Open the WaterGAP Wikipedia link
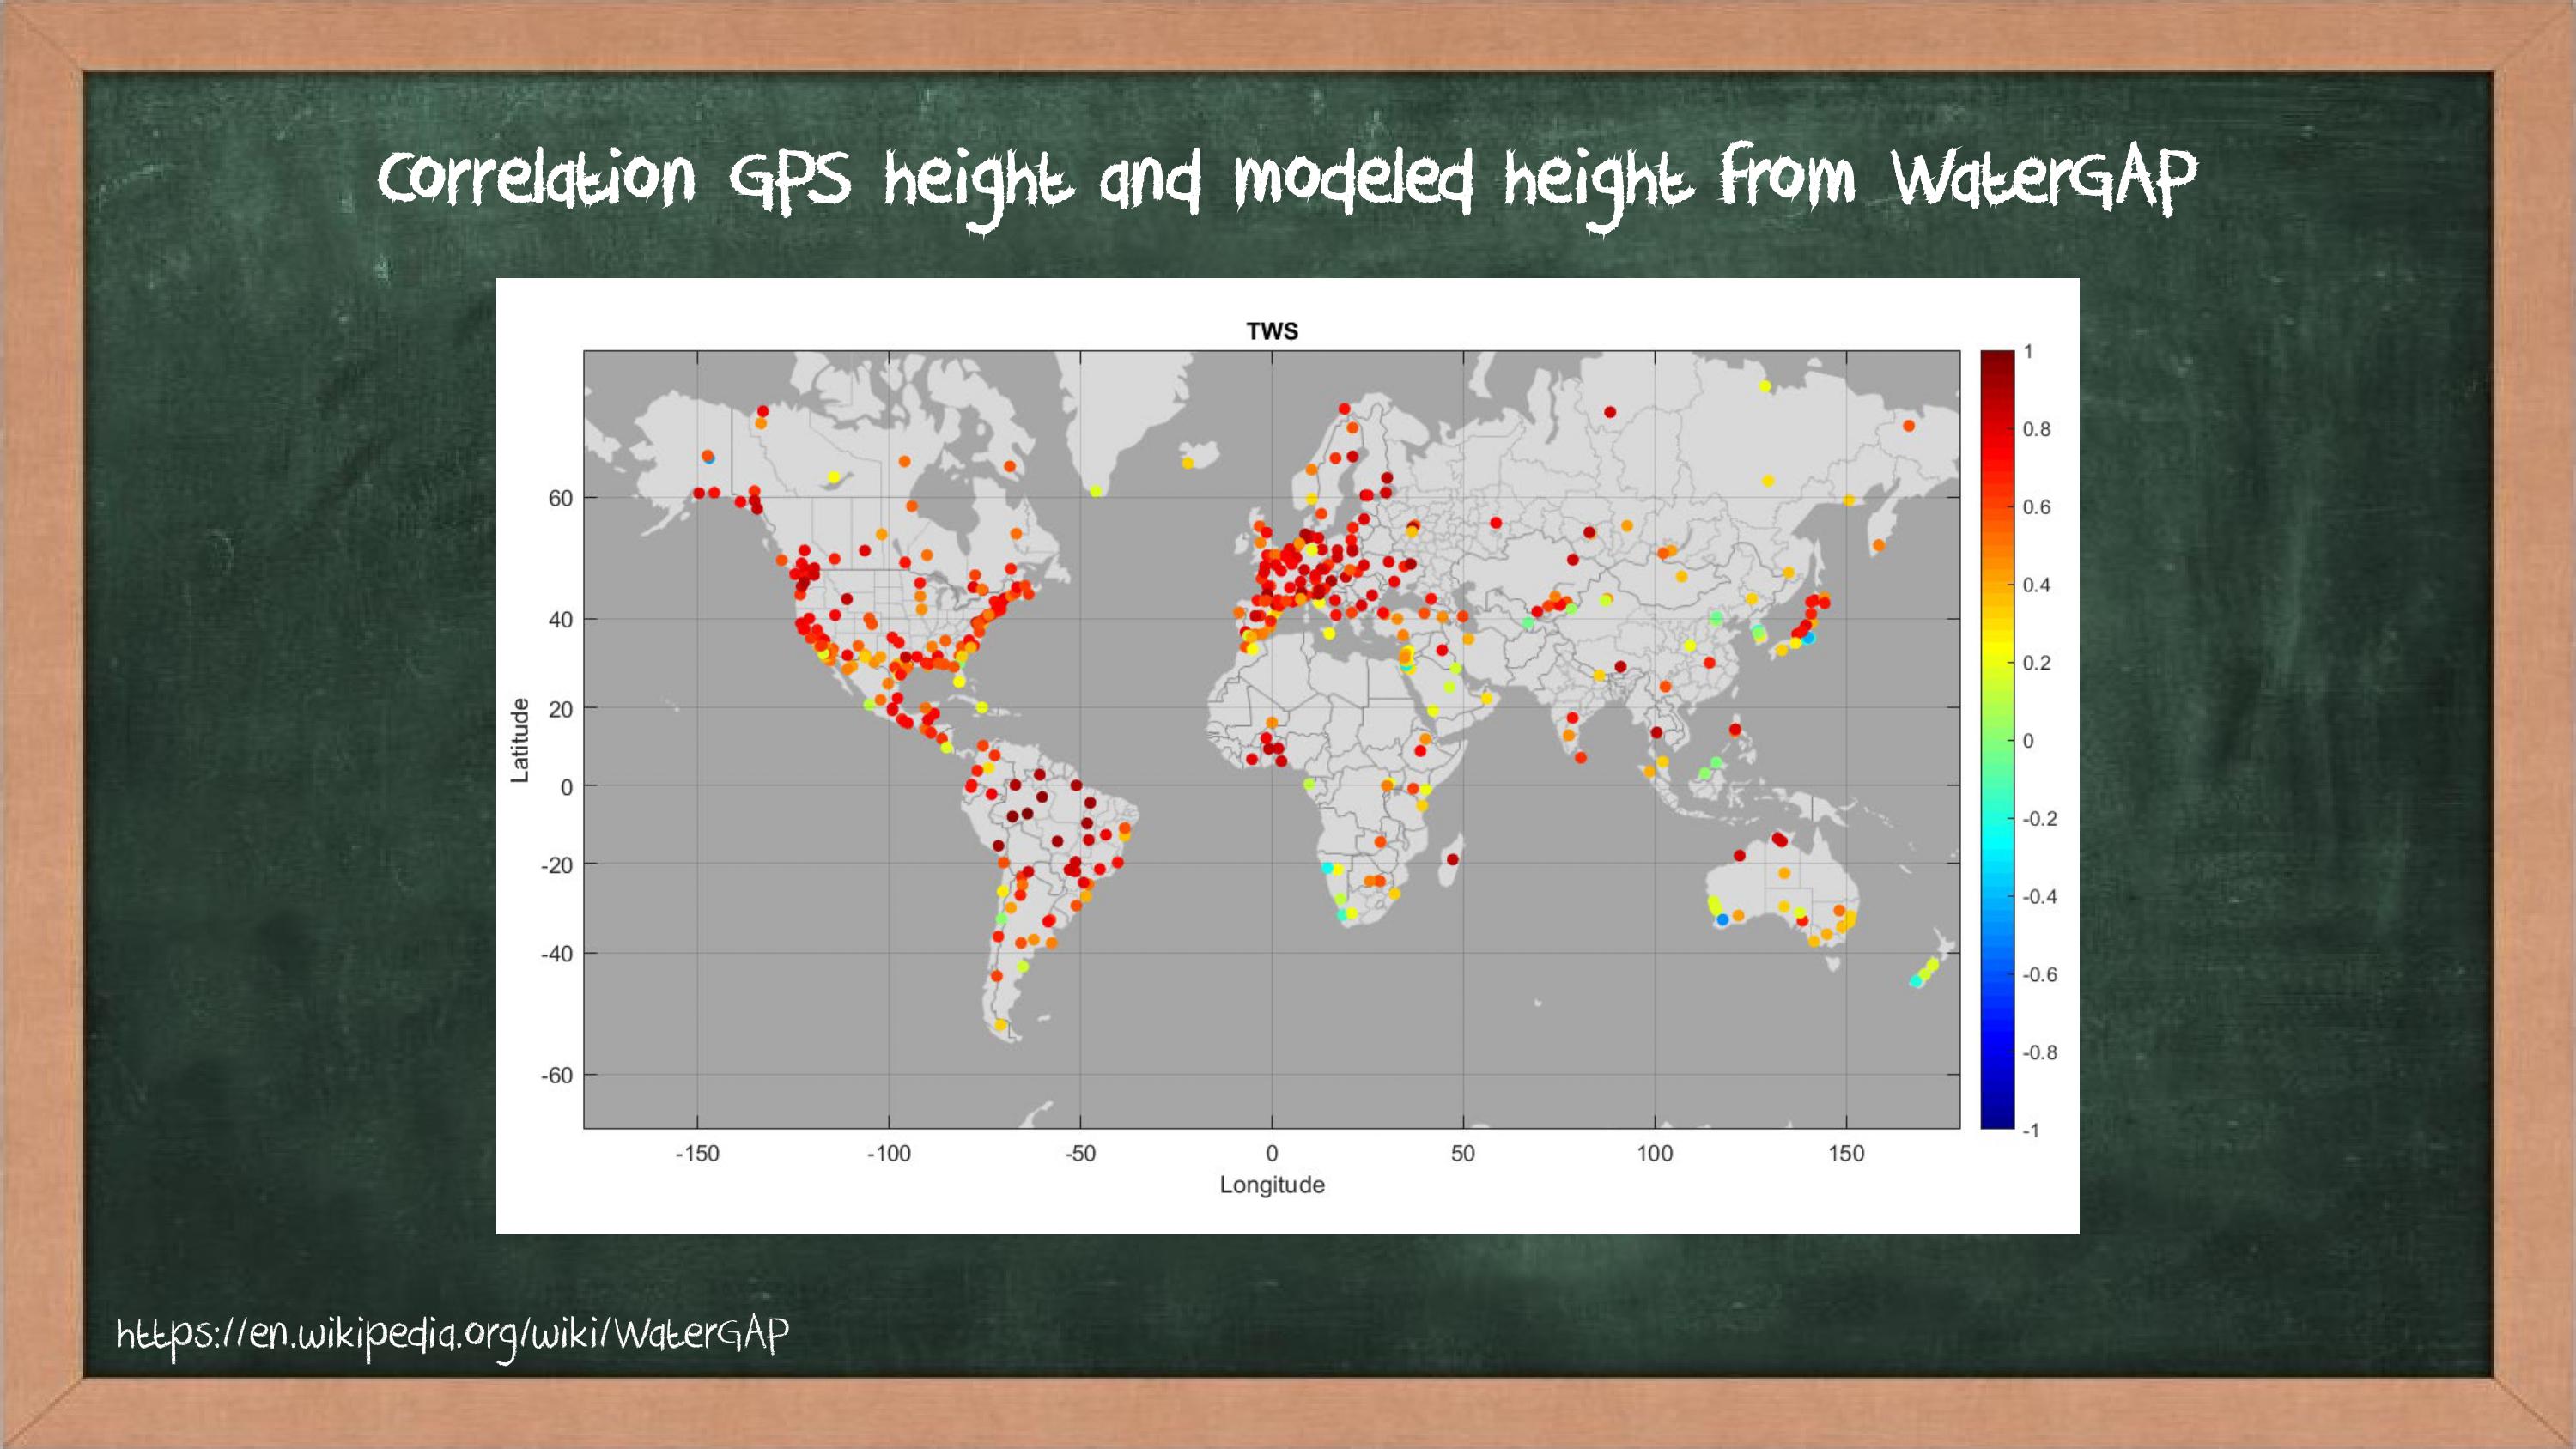Image resolution: width=2576 pixels, height=1449 pixels. (452, 1334)
